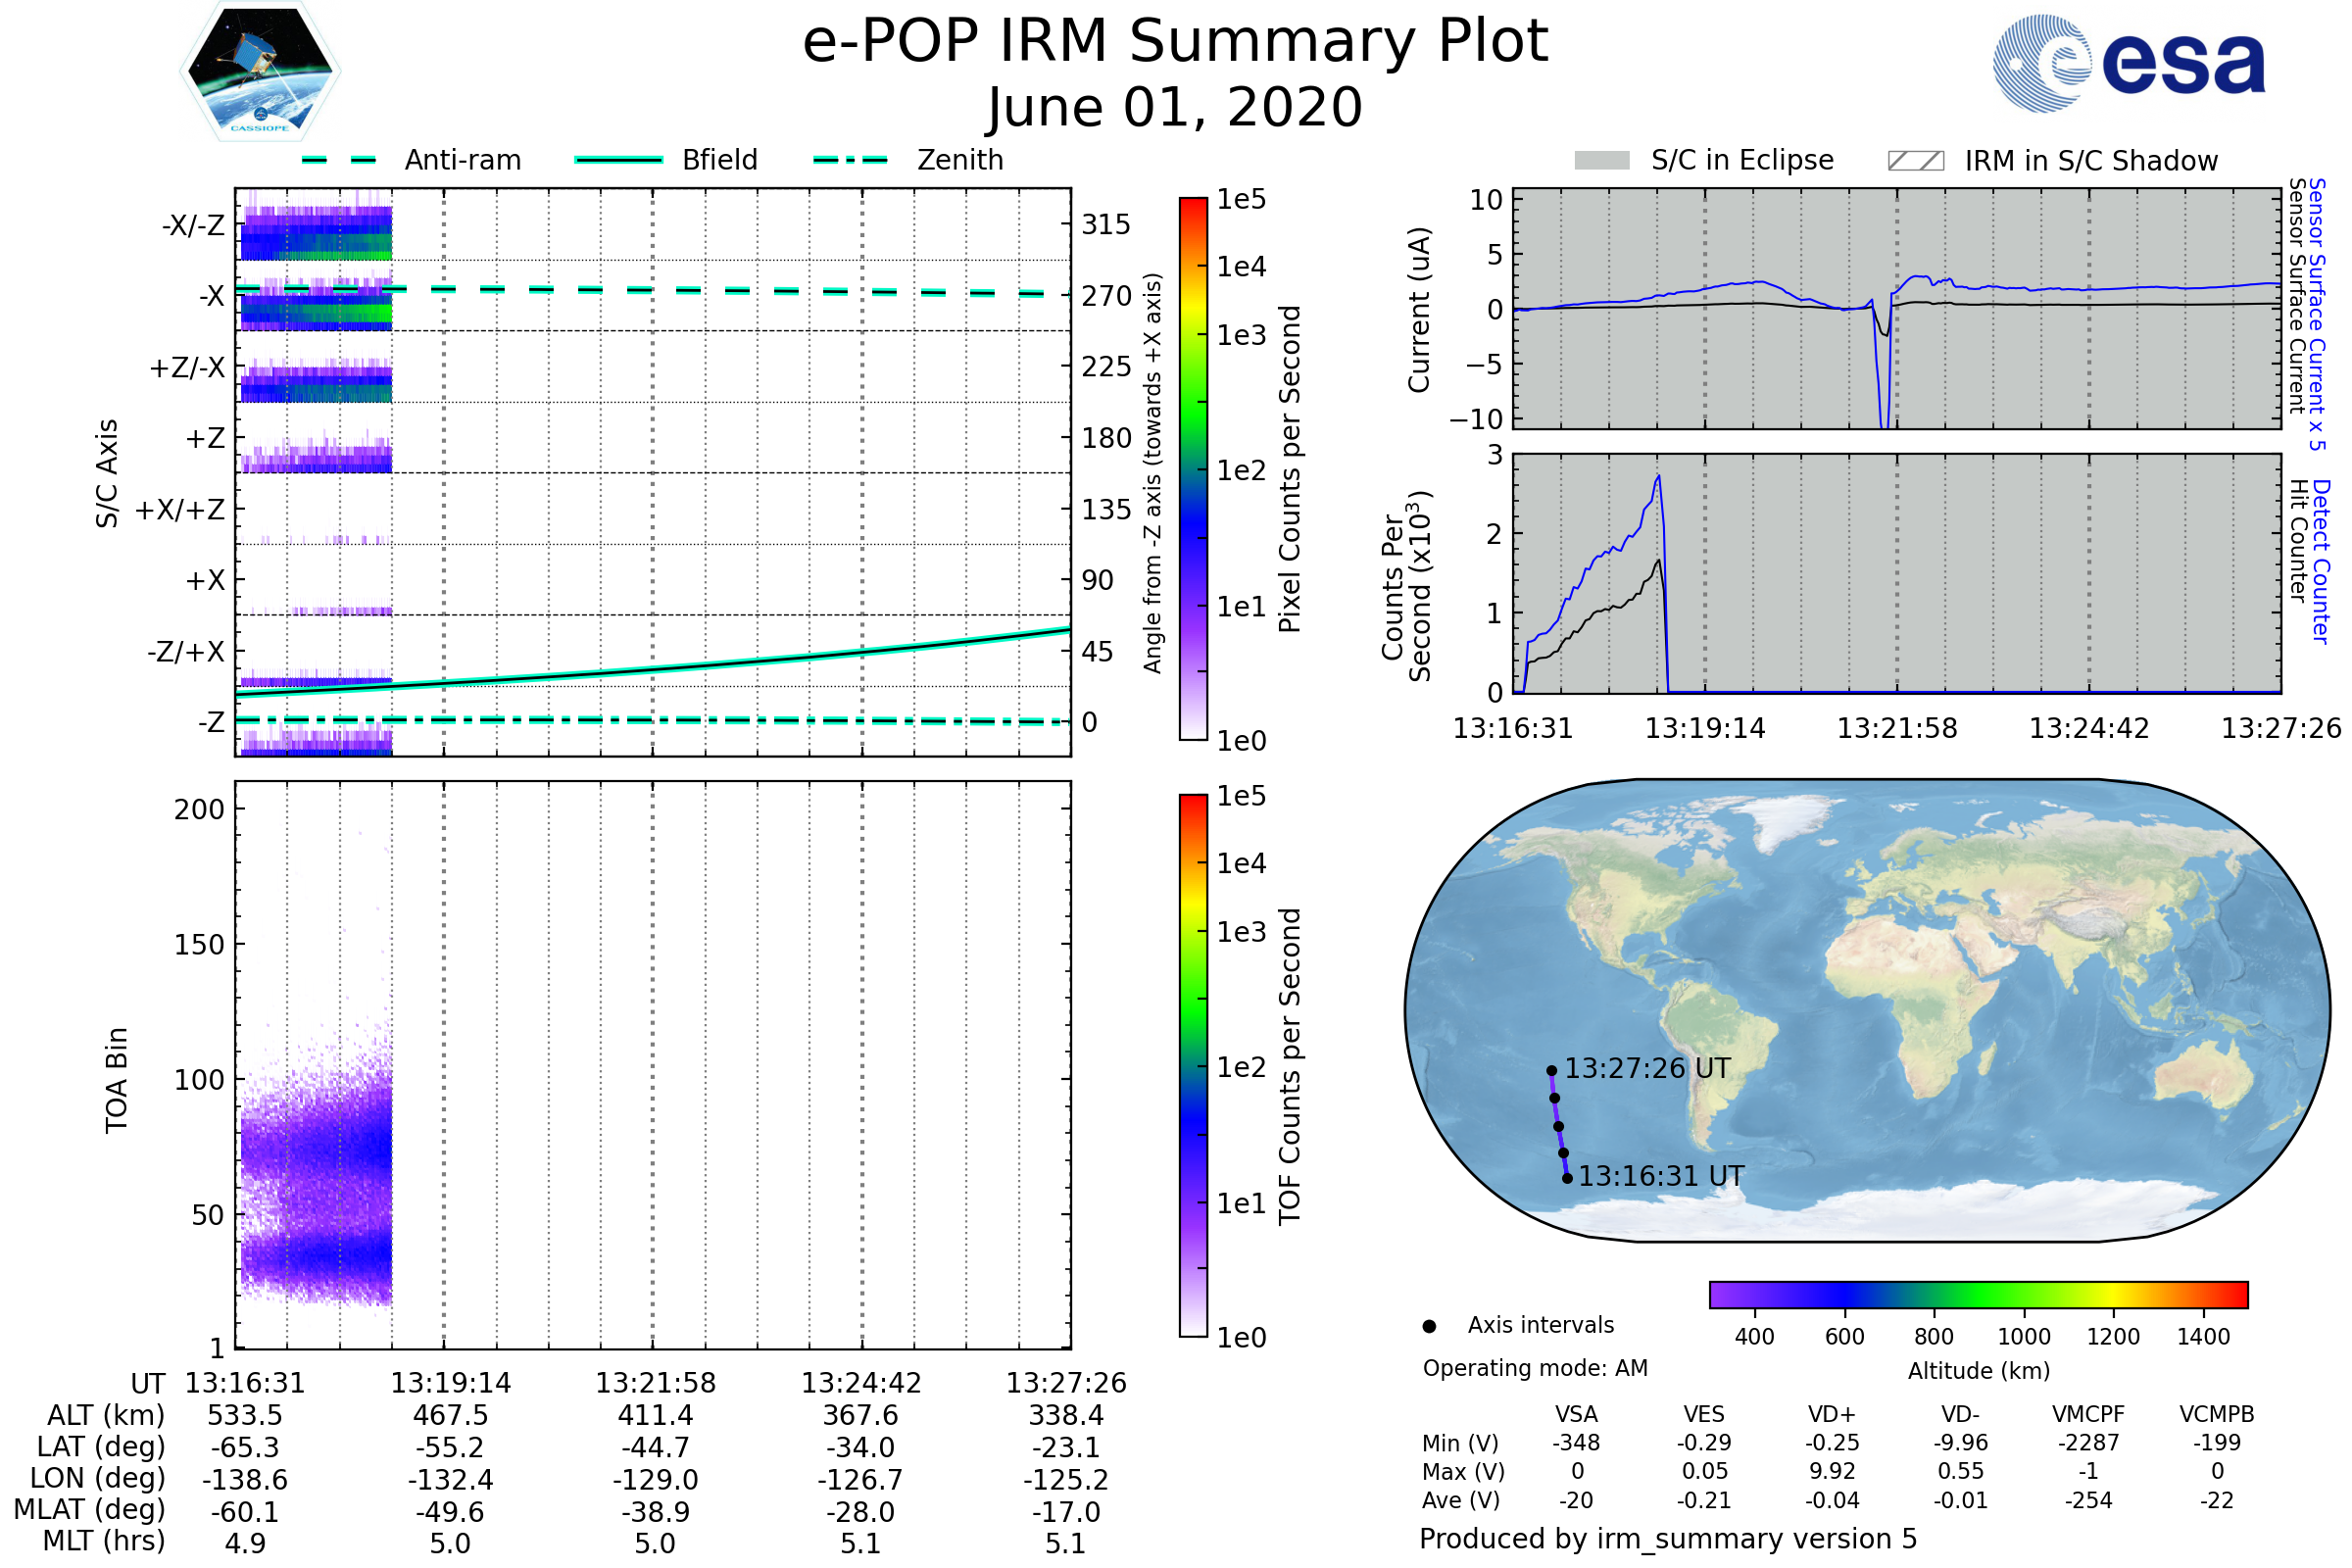Viewport: 2352px width, 1568px height.
Task: Click the 13:16:31 UT map track label
Action: (1661, 1176)
